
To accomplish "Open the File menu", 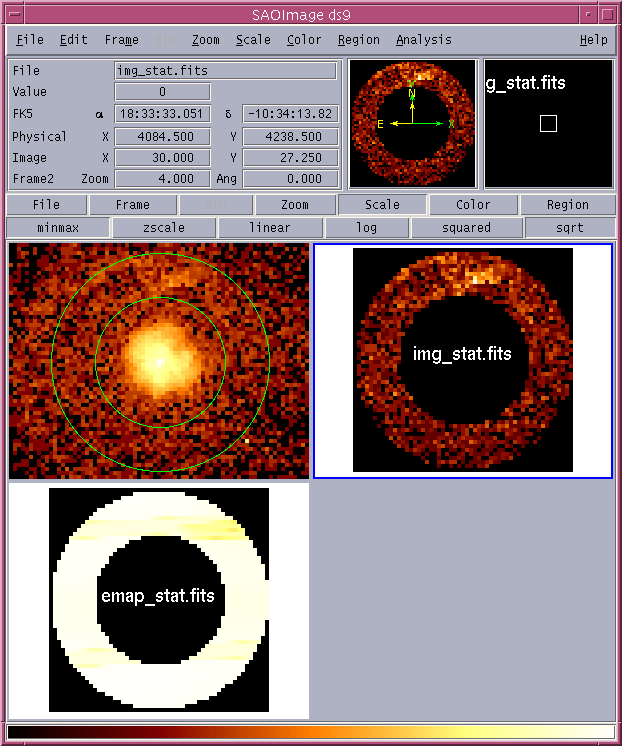I will click(30, 40).
